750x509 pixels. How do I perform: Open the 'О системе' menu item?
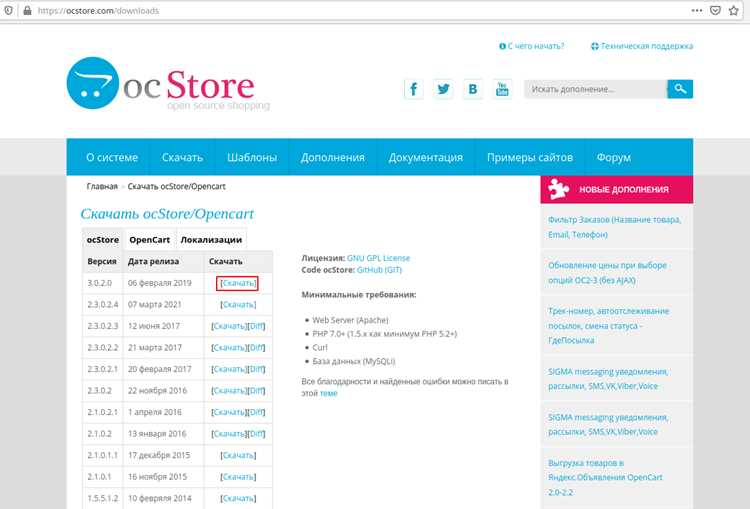tap(112, 157)
